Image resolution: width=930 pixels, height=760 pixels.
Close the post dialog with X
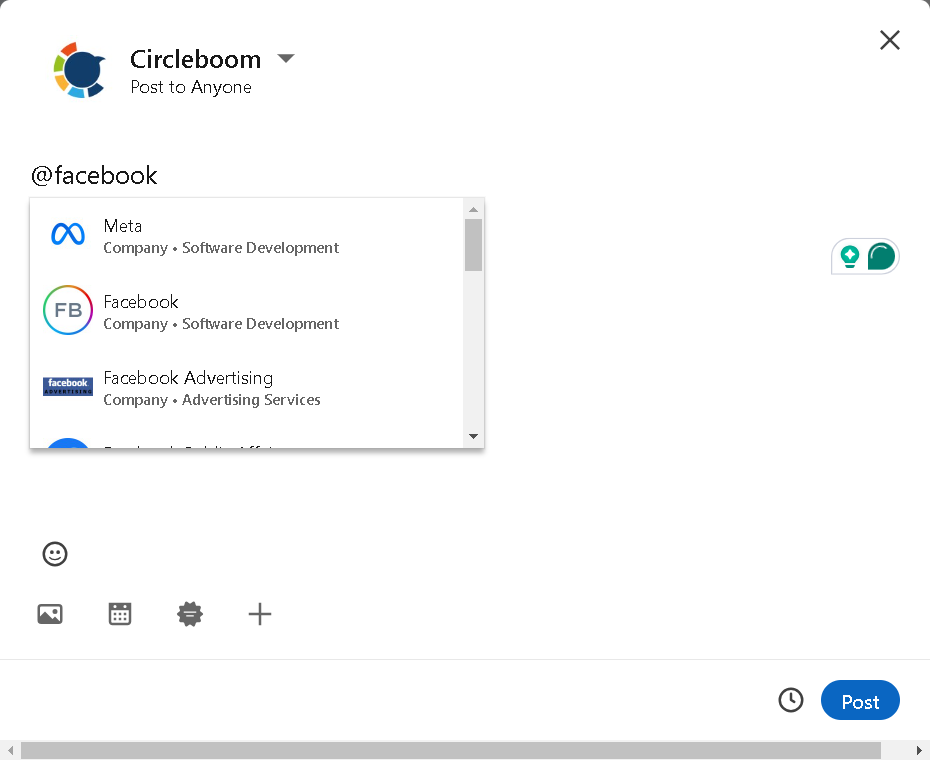[x=890, y=40]
